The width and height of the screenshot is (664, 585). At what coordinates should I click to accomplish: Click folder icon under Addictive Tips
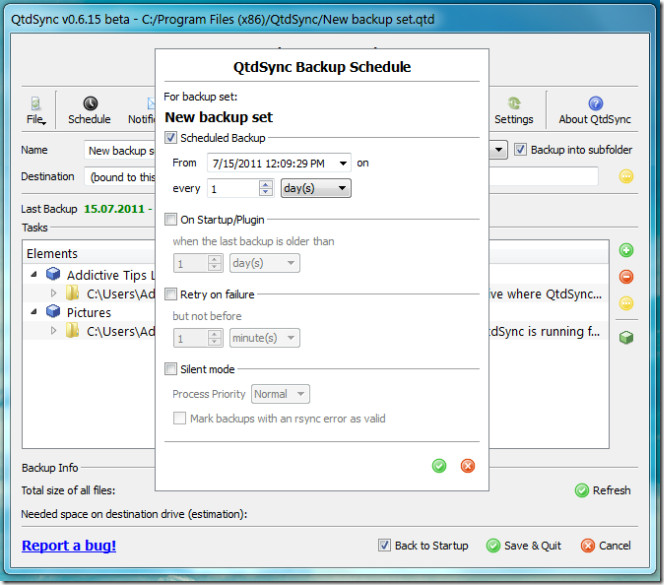[x=72, y=293]
